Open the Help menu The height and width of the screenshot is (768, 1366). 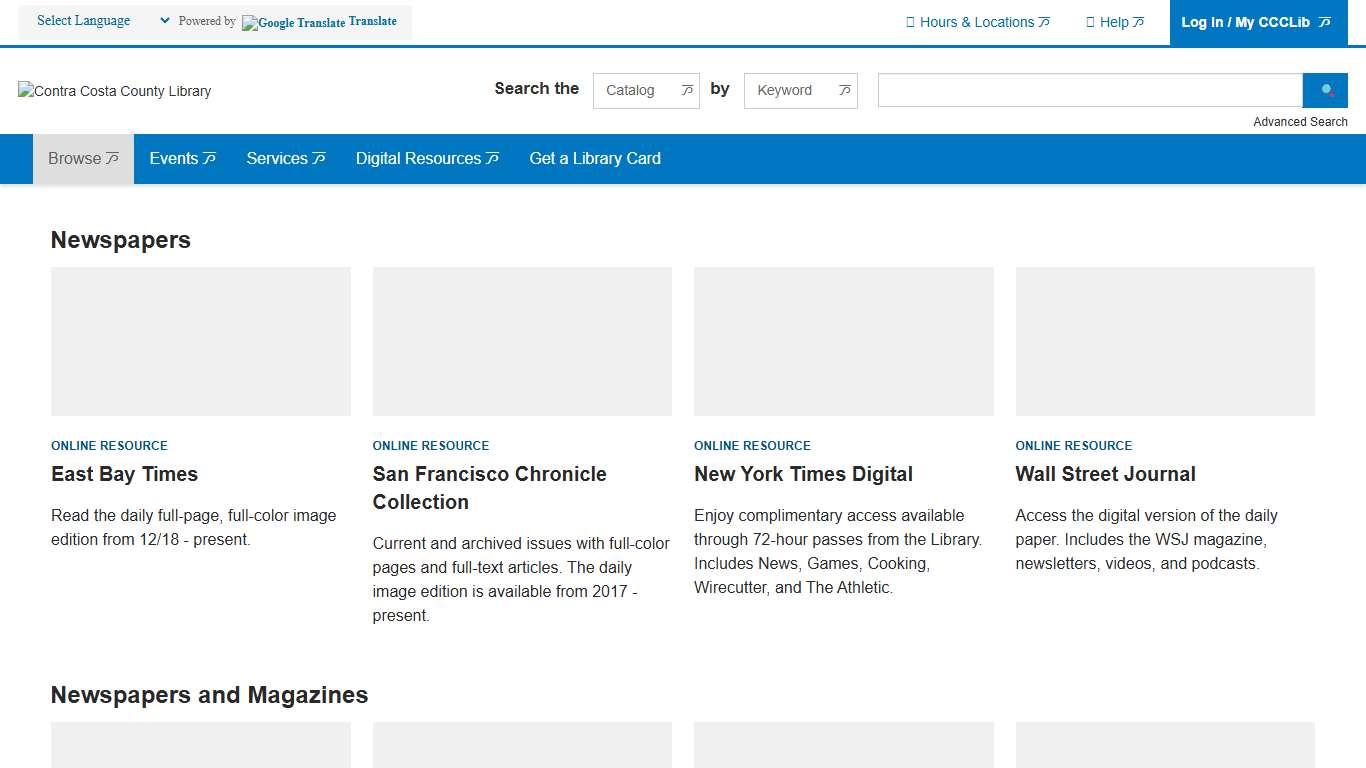[1114, 22]
